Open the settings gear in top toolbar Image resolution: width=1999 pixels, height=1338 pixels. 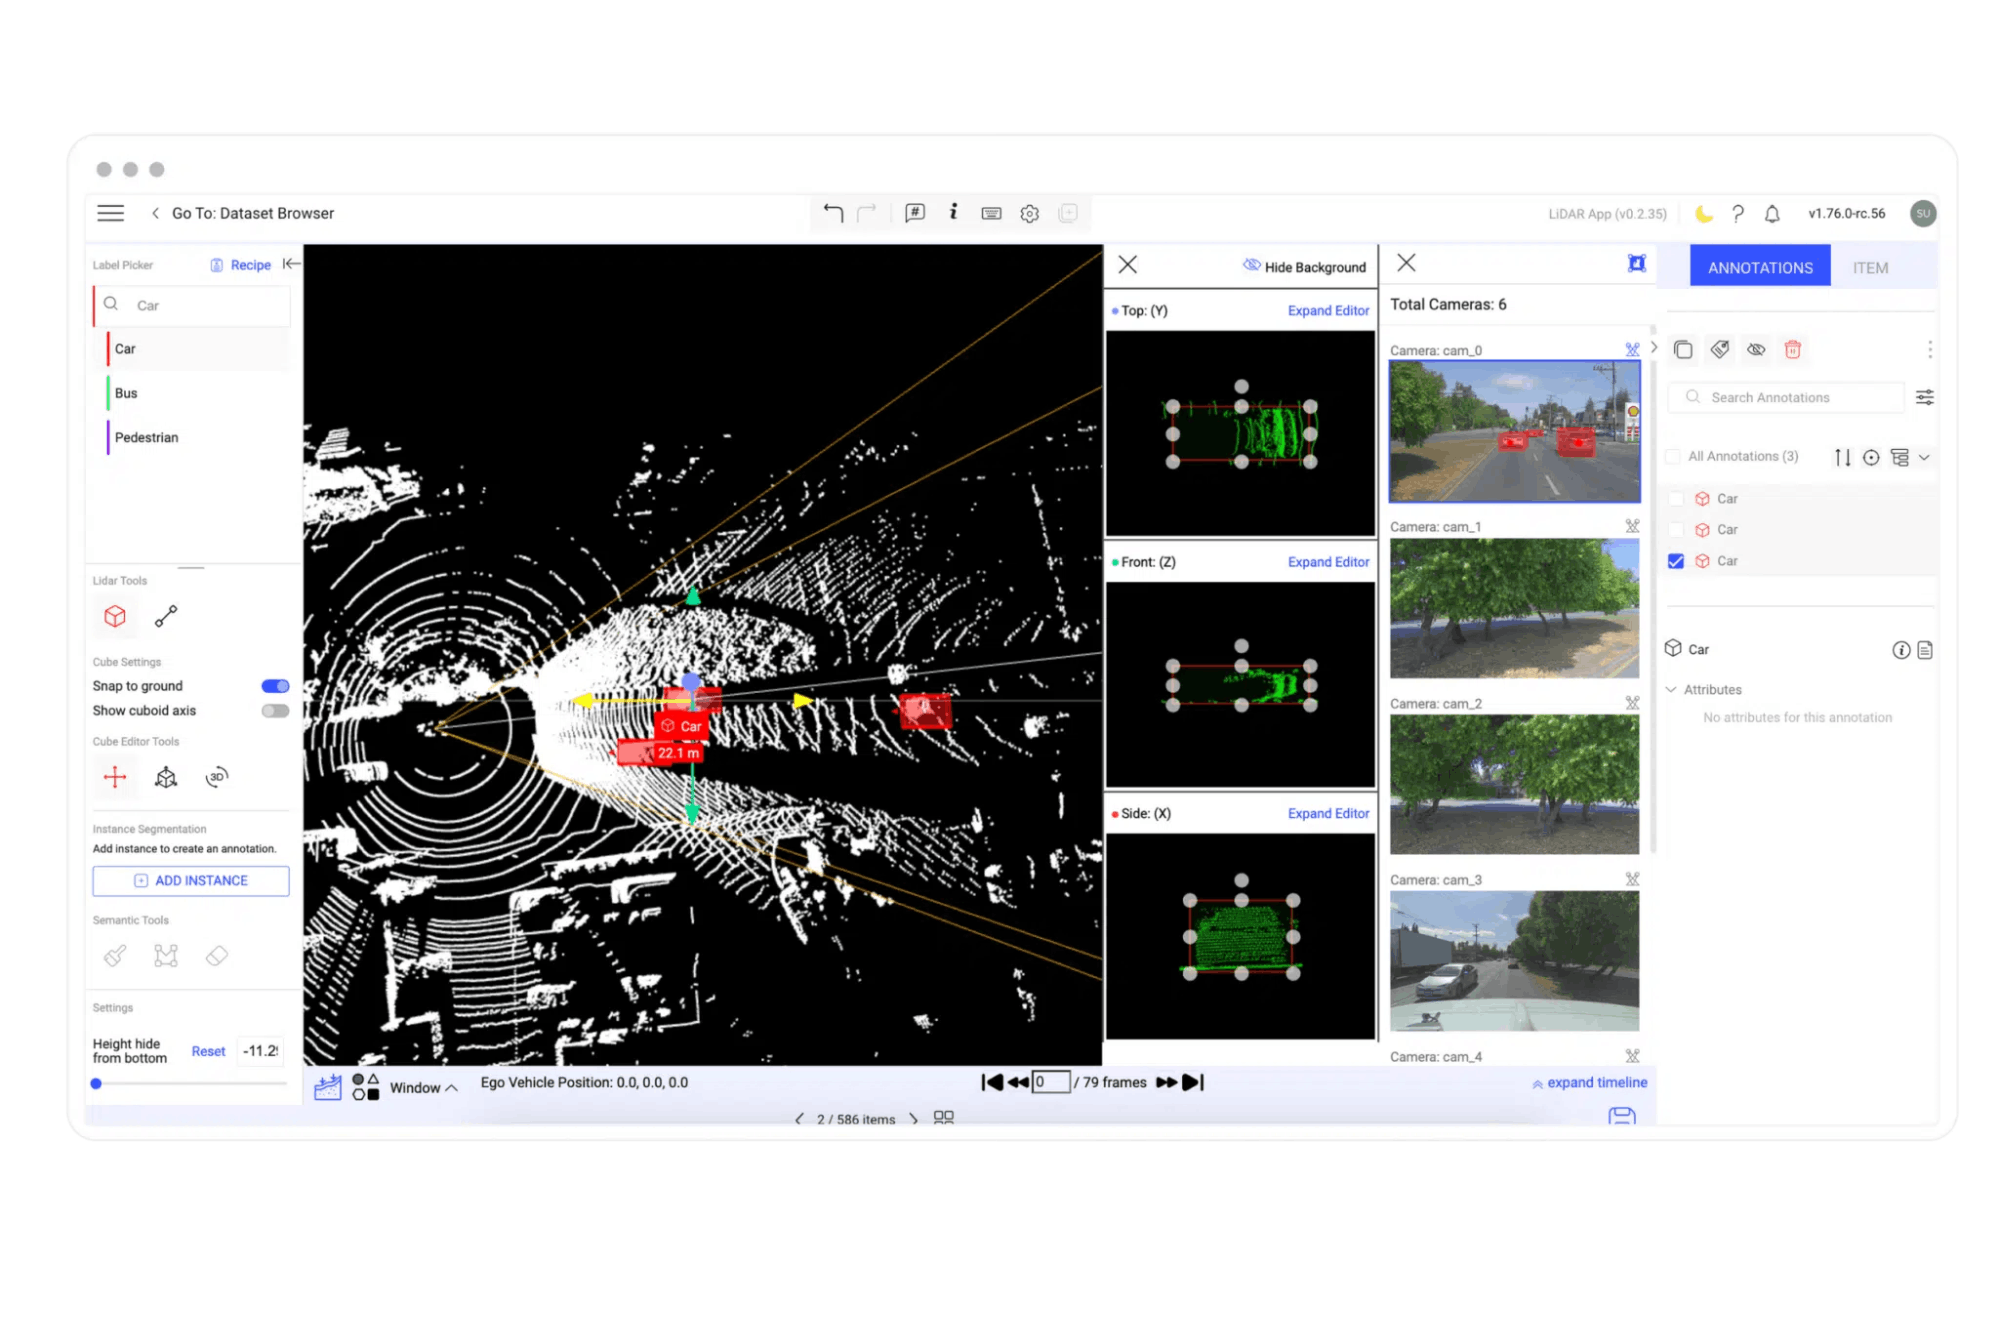(1029, 213)
